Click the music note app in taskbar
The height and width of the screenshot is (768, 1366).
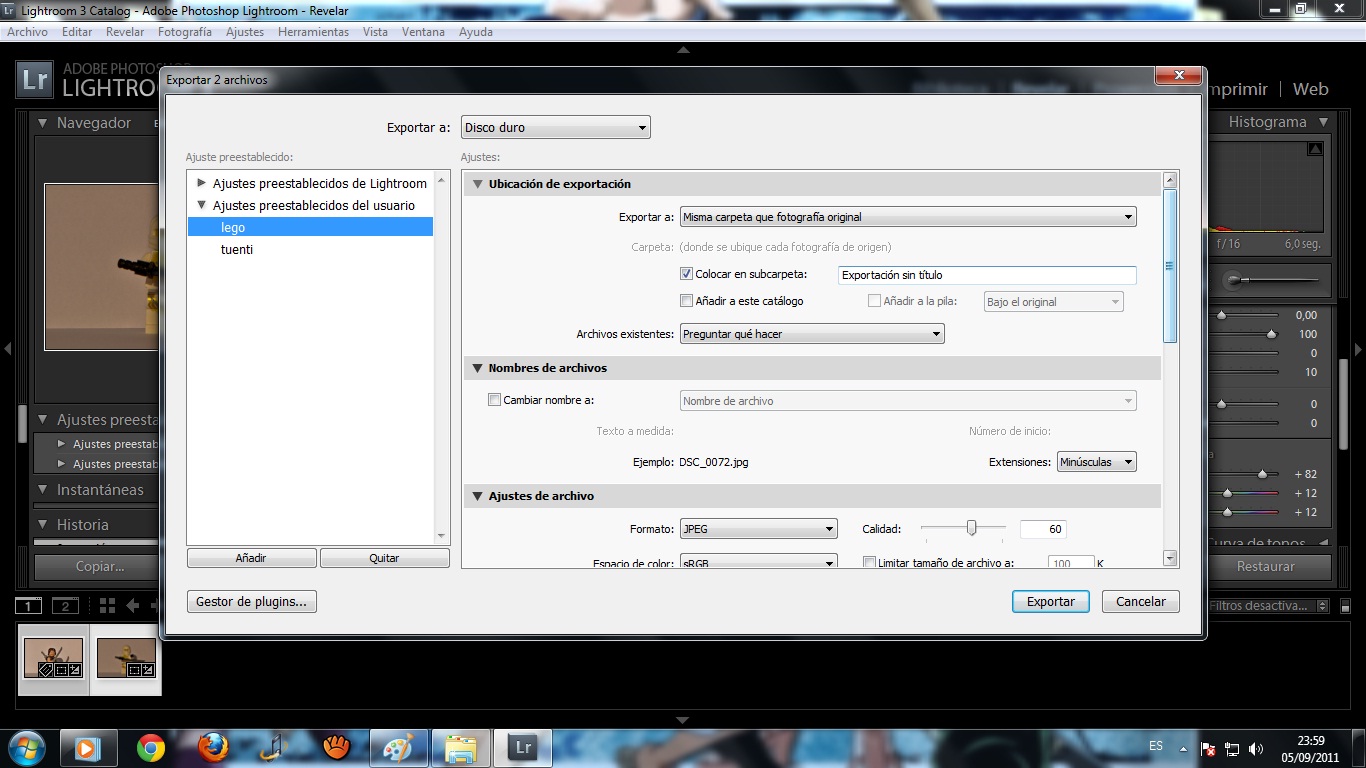[x=274, y=747]
